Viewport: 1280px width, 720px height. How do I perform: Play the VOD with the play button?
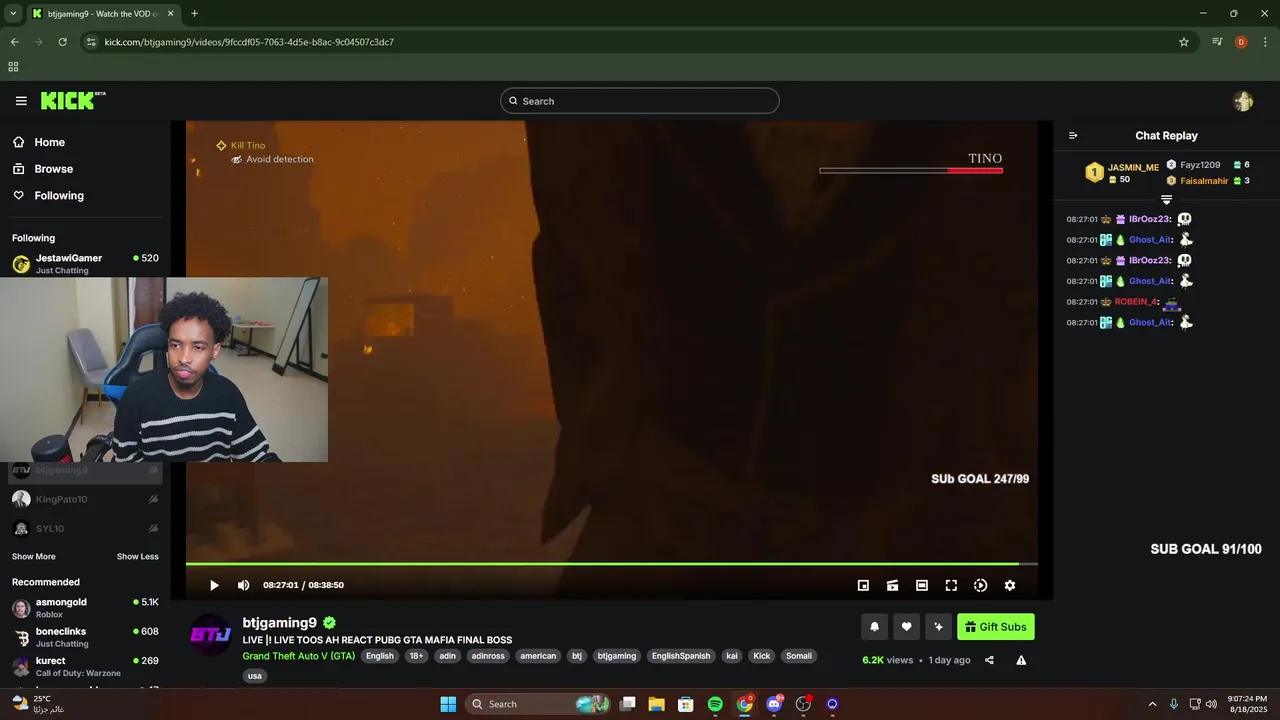point(214,585)
